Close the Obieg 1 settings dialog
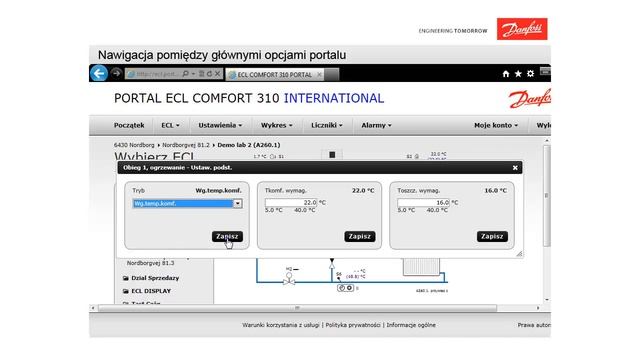 point(515,168)
